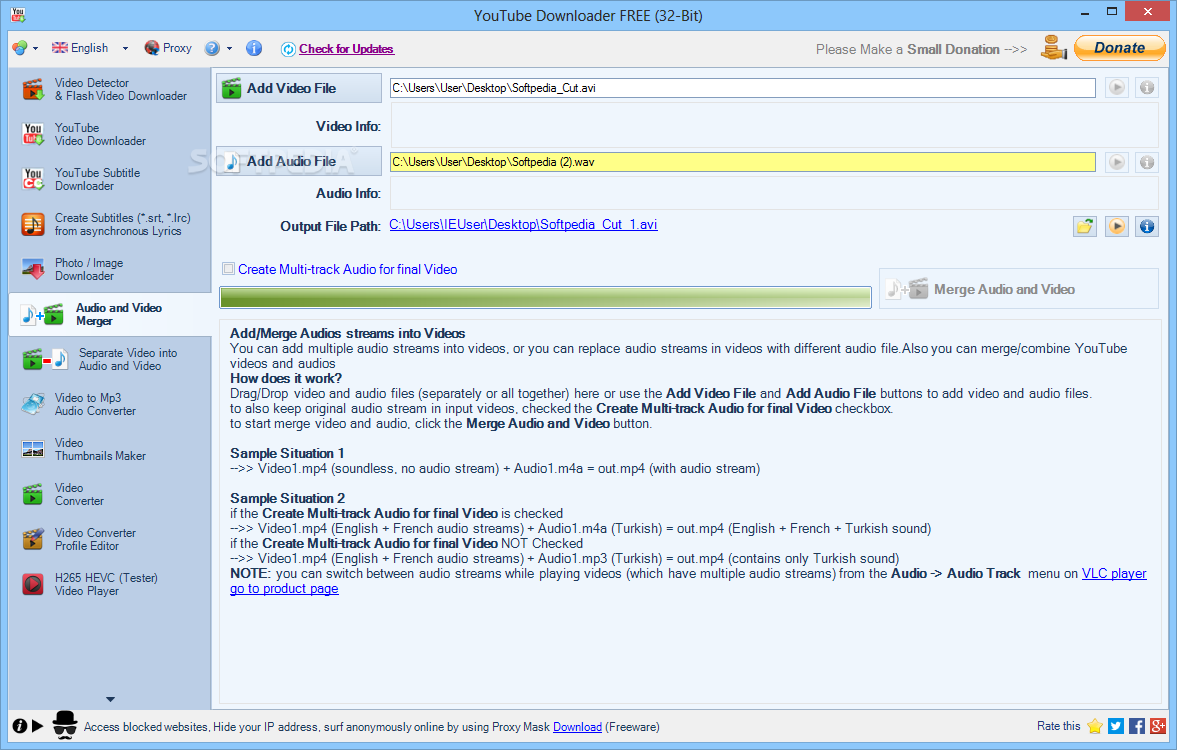The image size is (1177, 750).
Task: Click the go to product page link
Action: pyautogui.click(x=284, y=589)
